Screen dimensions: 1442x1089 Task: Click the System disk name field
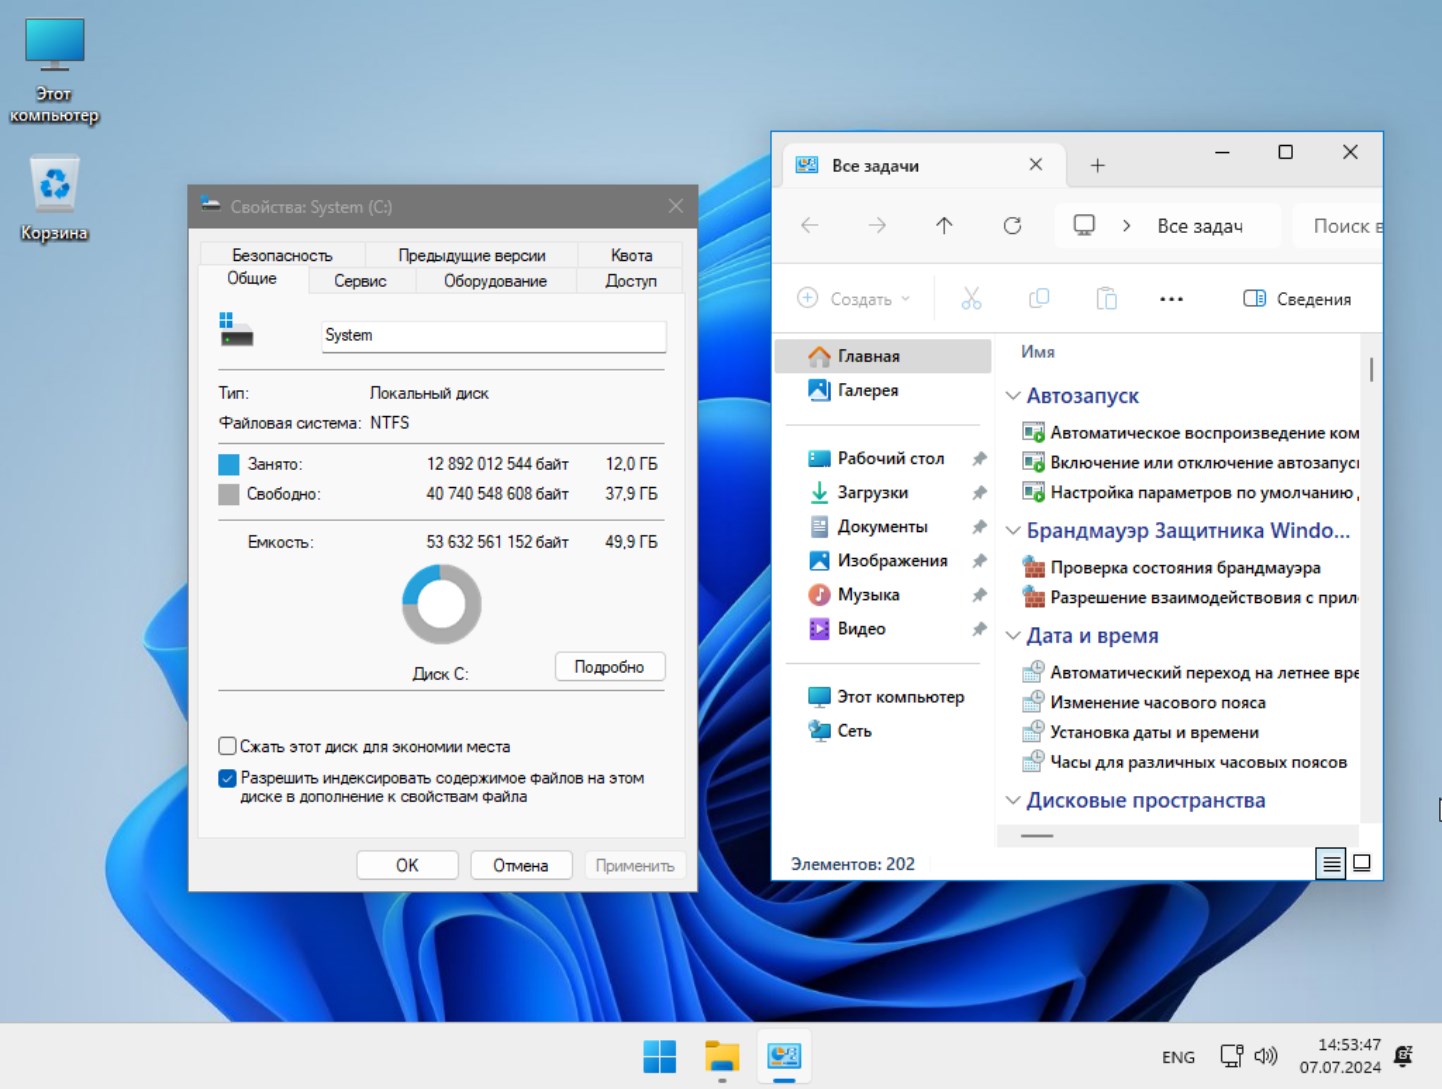493,336
